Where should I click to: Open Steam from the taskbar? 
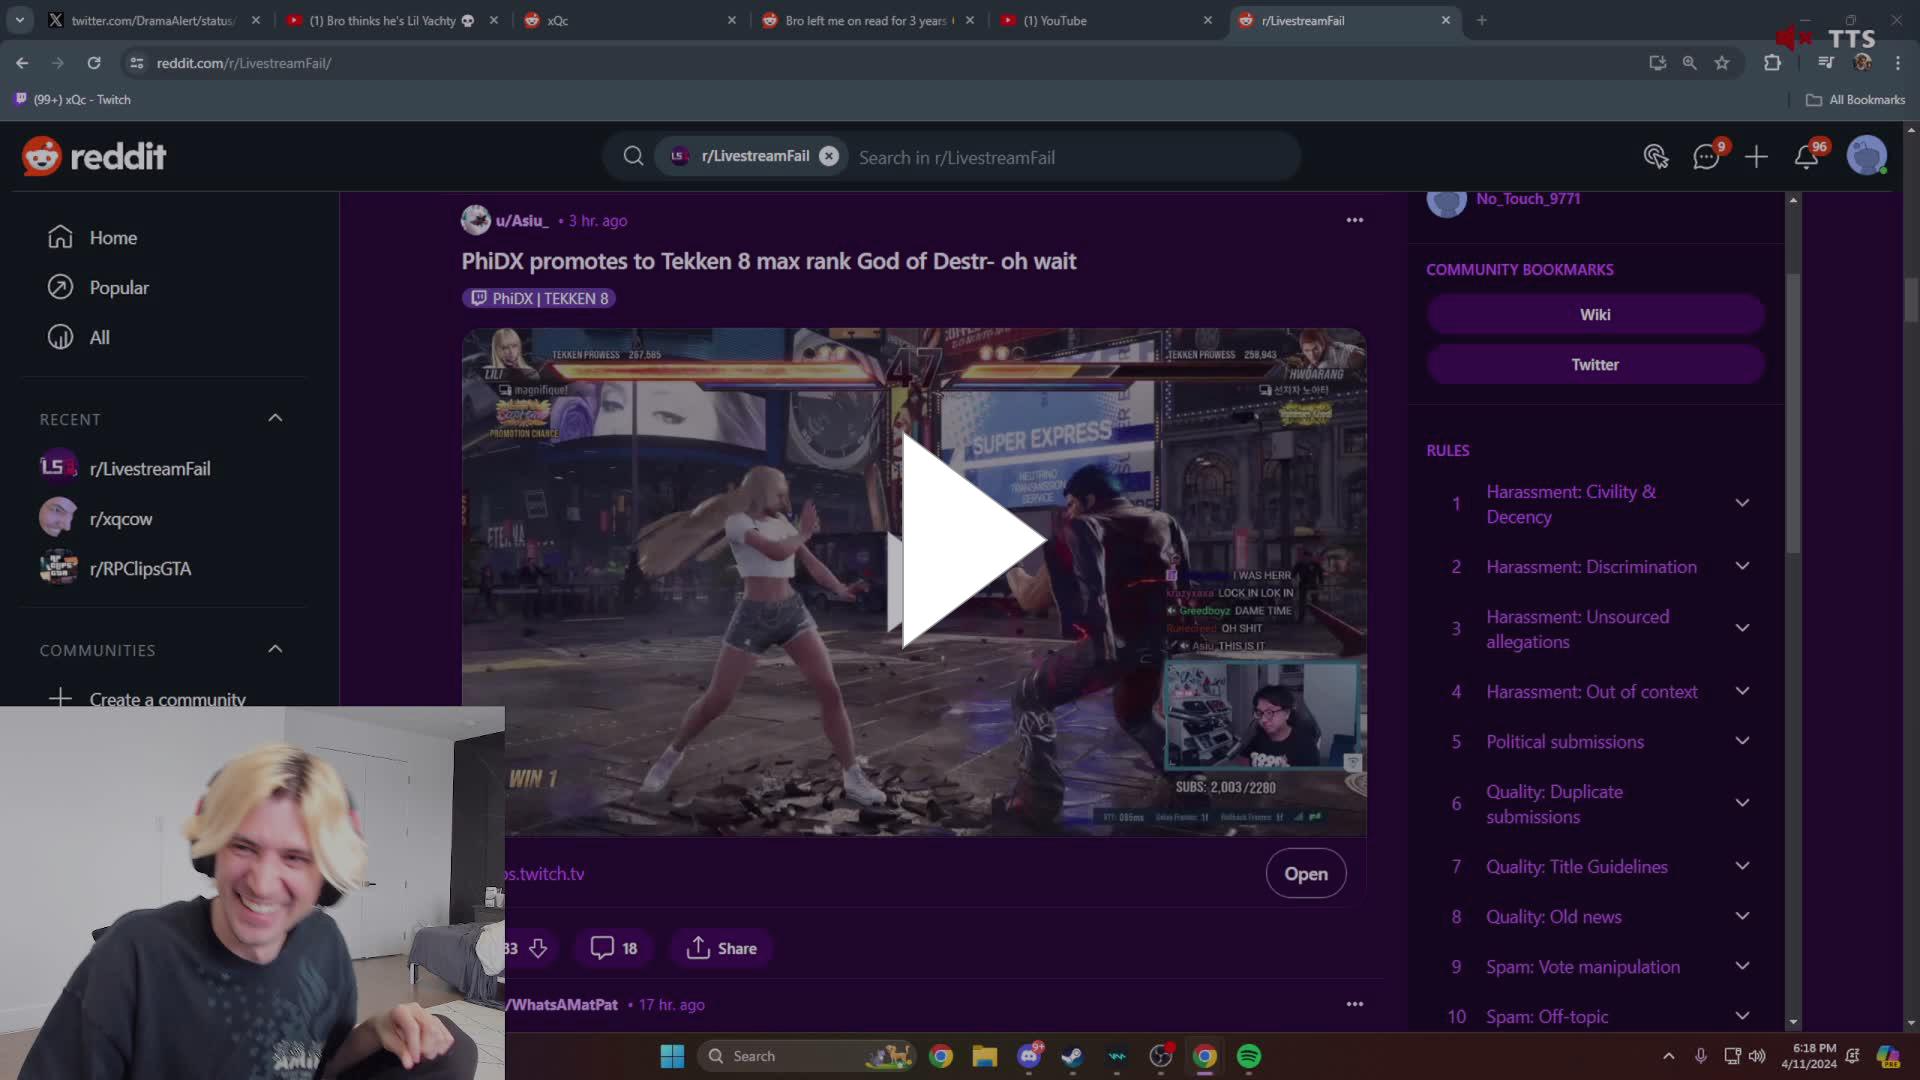1072,1056
